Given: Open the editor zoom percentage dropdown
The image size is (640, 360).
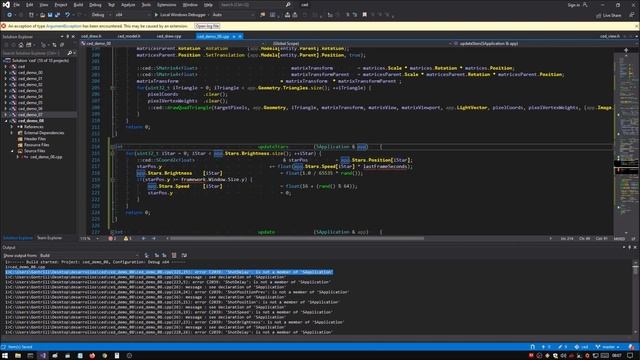Looking at the screenshot, I should tap(89, 238).
